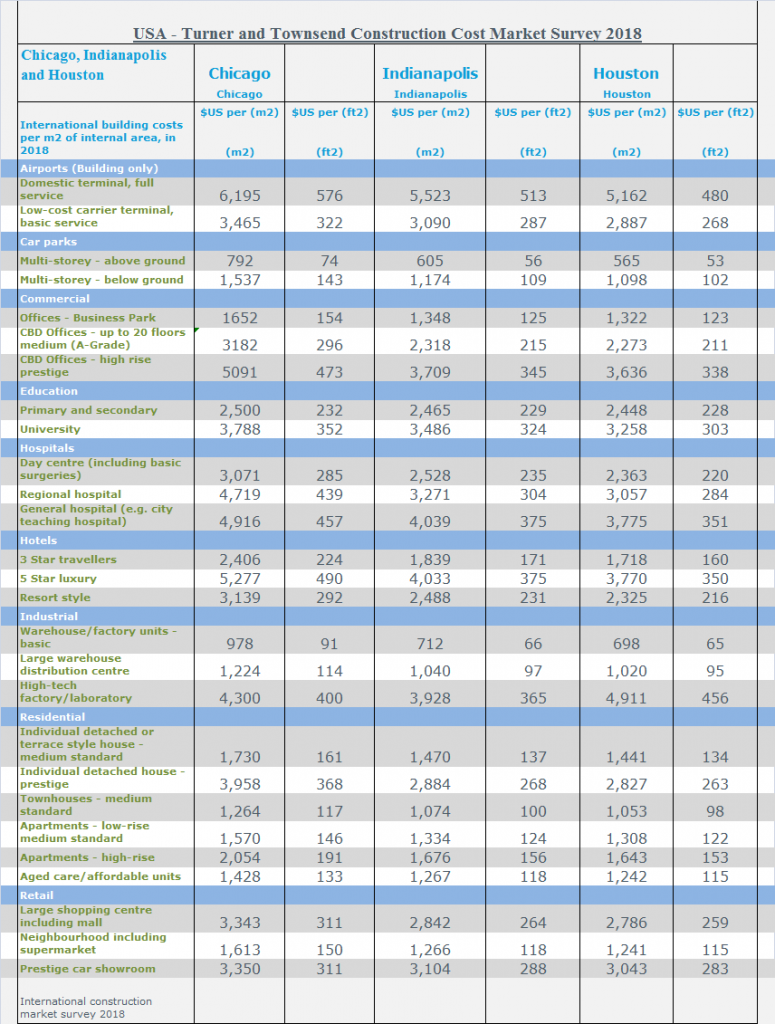Select Chicago prestige detached house value 3,958
The image size is (775, 1024).
click(240, 784)
